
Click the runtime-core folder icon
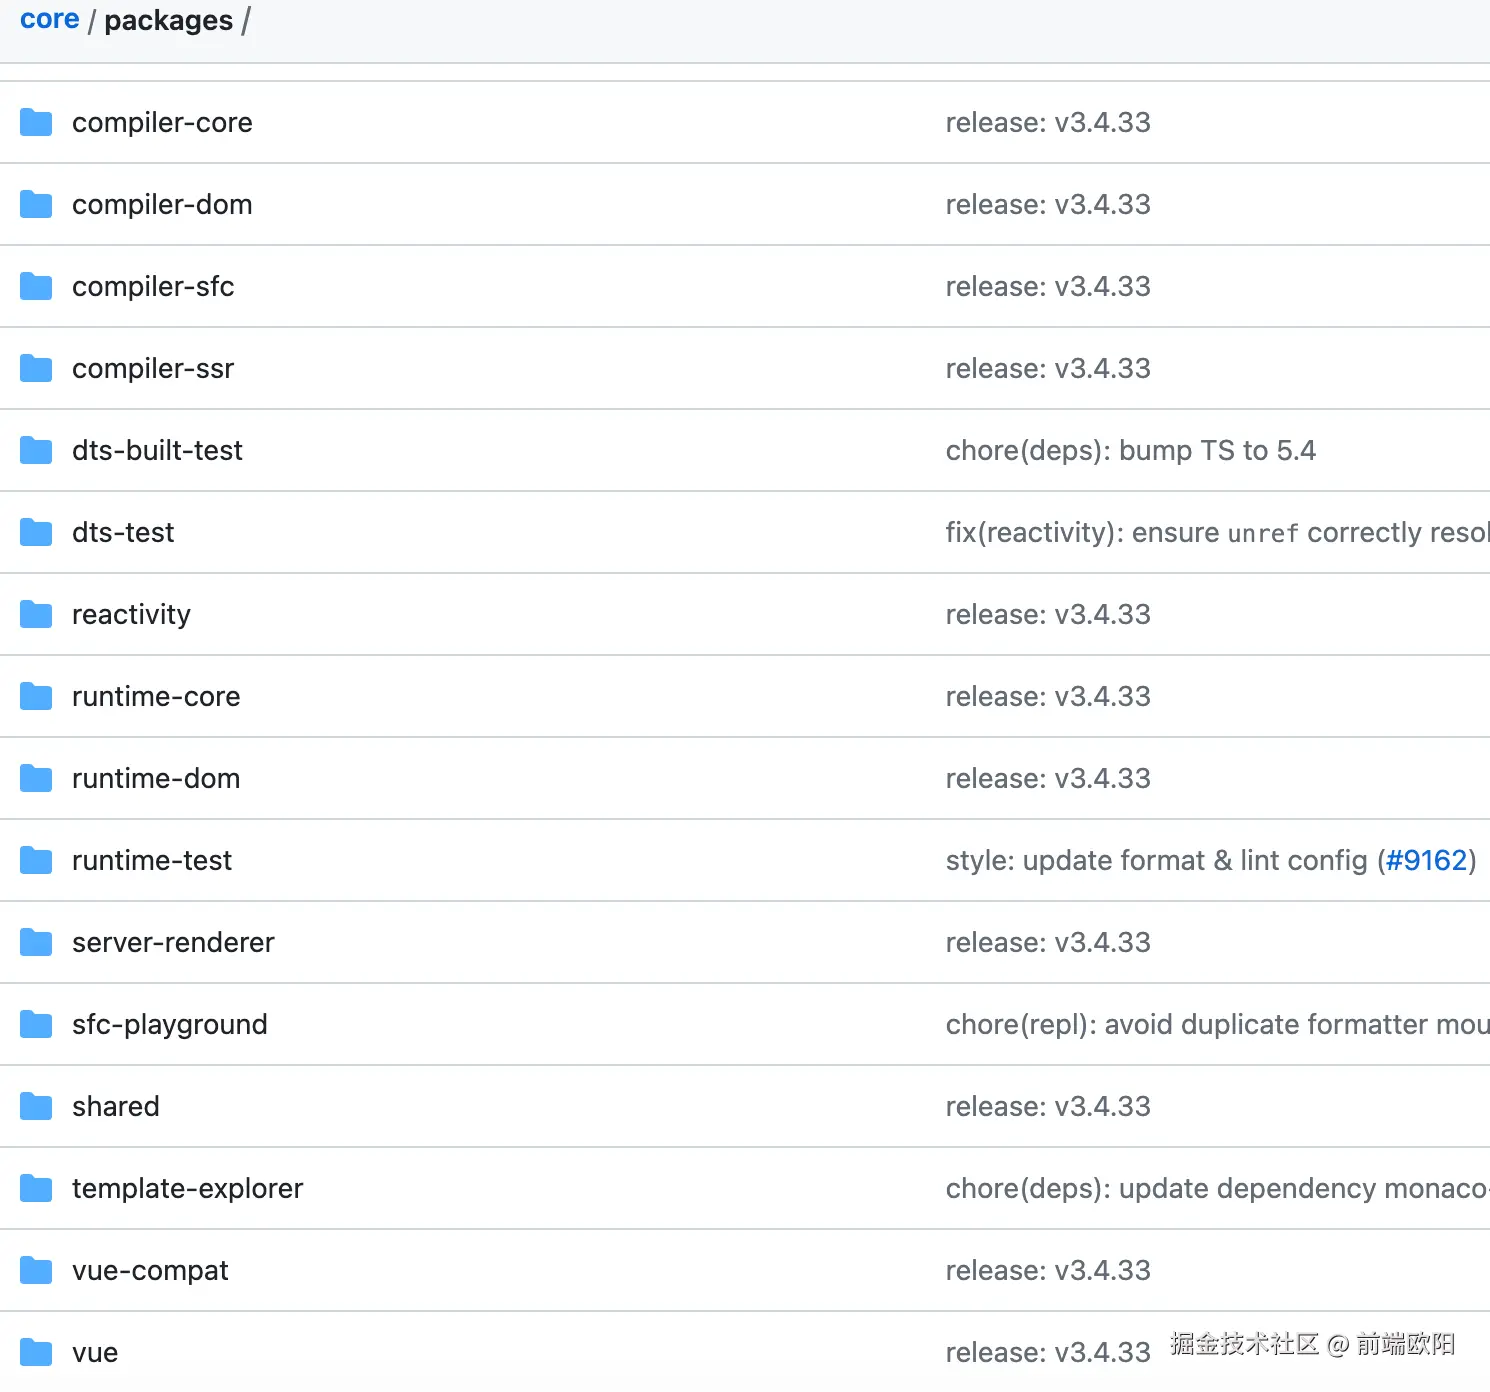36,697
